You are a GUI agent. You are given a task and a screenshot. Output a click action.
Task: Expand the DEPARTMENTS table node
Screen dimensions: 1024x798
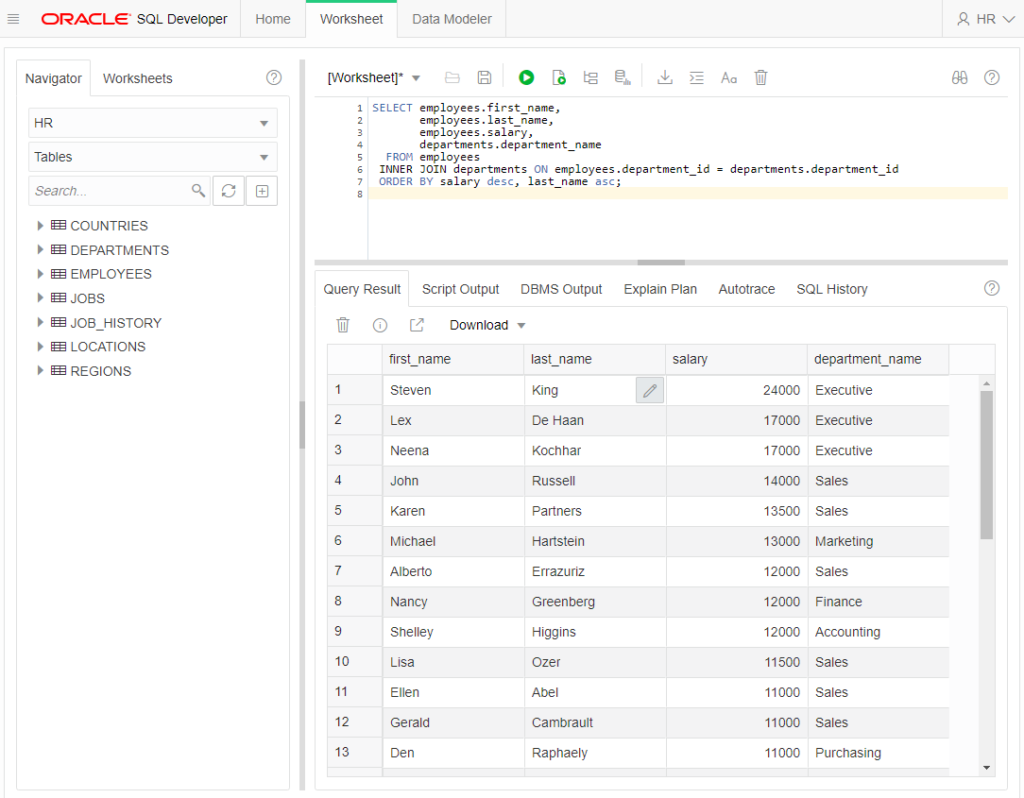[41, 250]
